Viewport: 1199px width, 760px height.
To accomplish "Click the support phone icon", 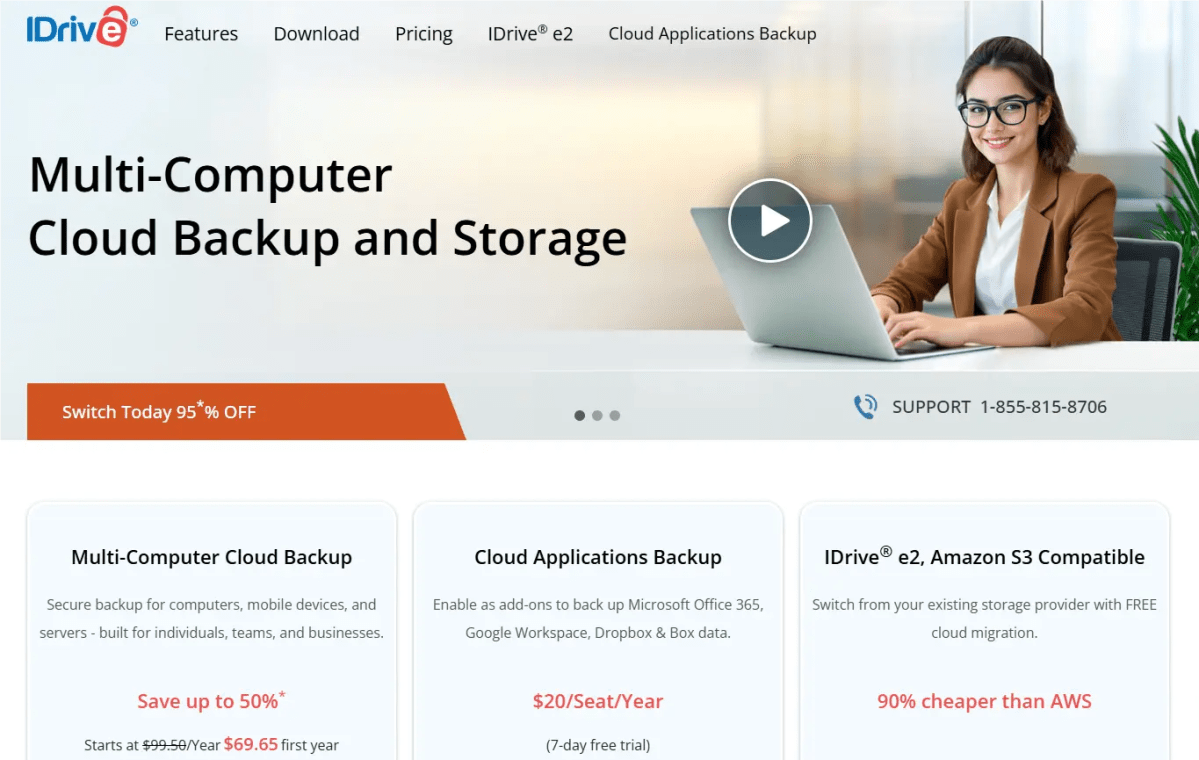I will coord(865,407).
